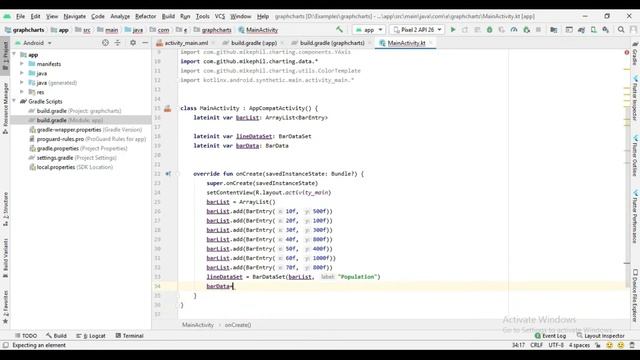Expand the manifests folder
Image resolution: width=640 pixels, height=360 pixels.
[22, 64]
